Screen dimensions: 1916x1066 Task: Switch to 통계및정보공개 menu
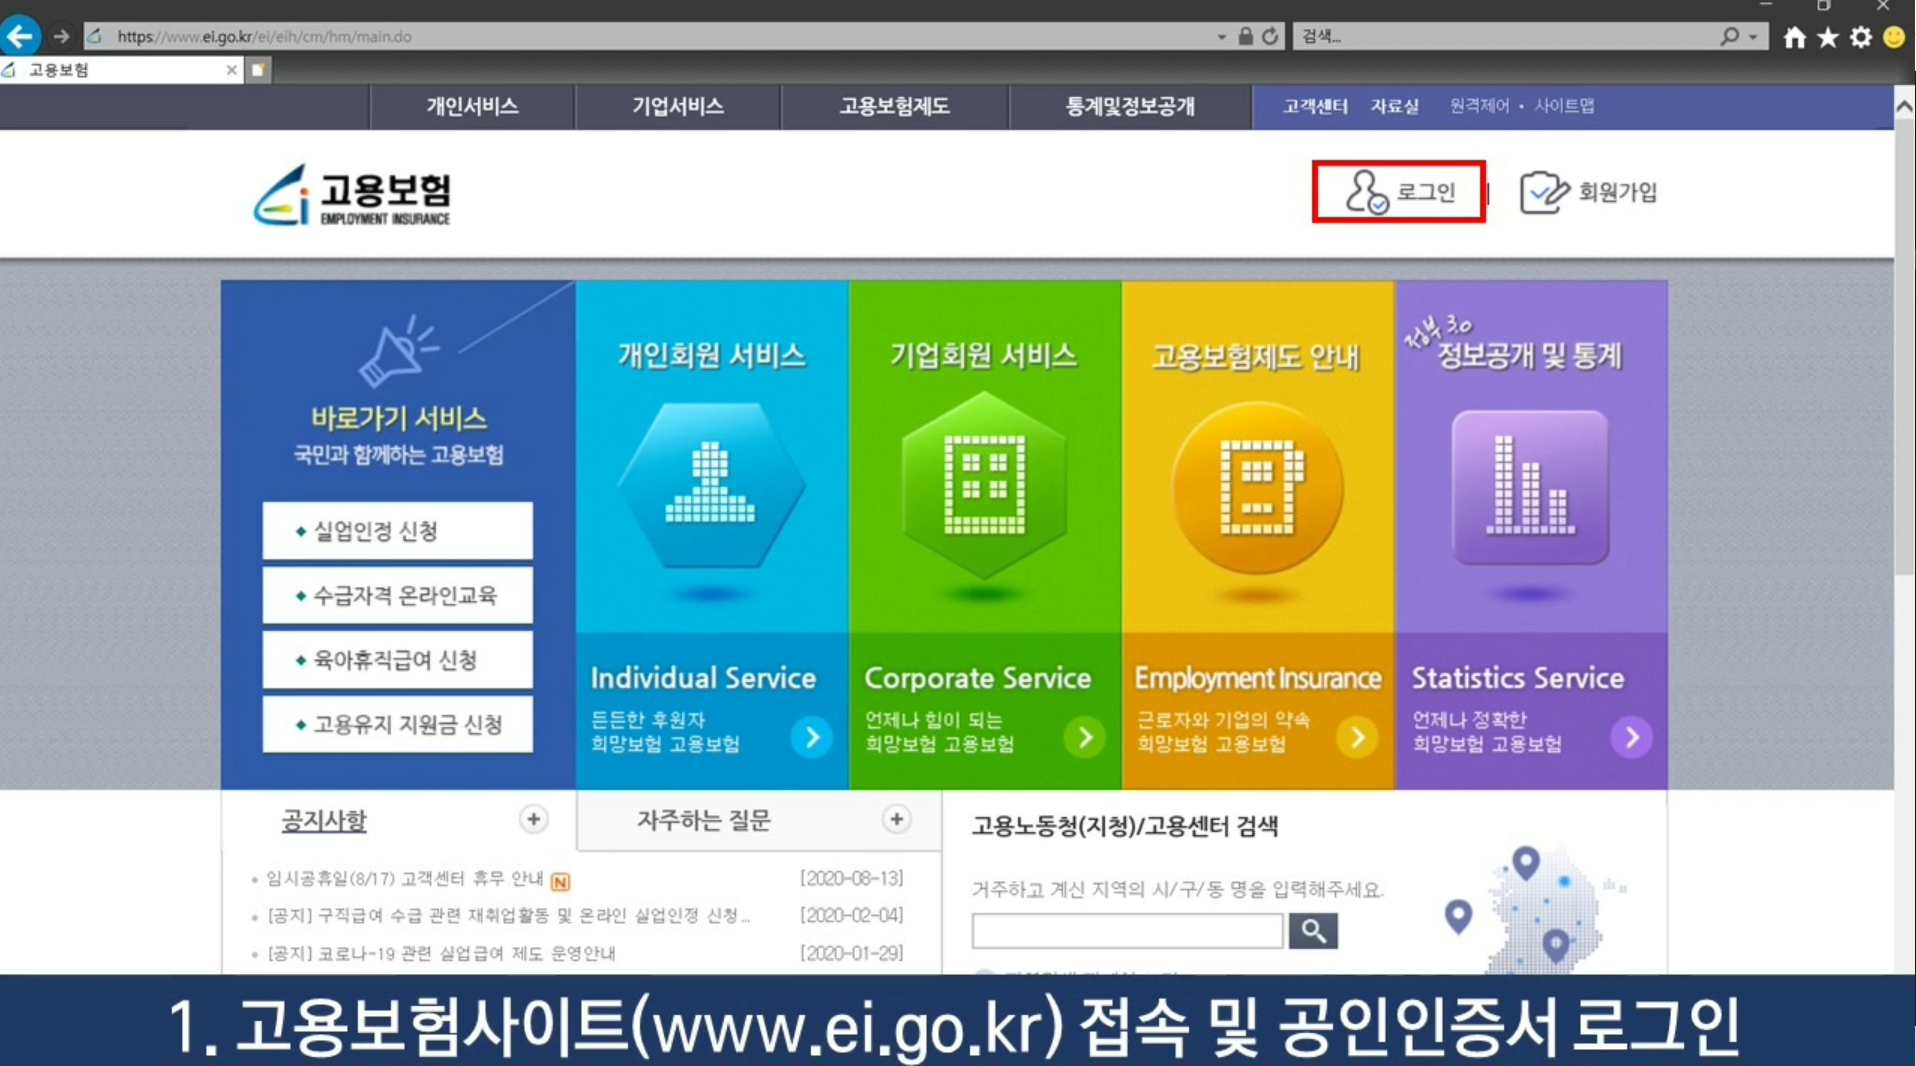point(1129,106)
